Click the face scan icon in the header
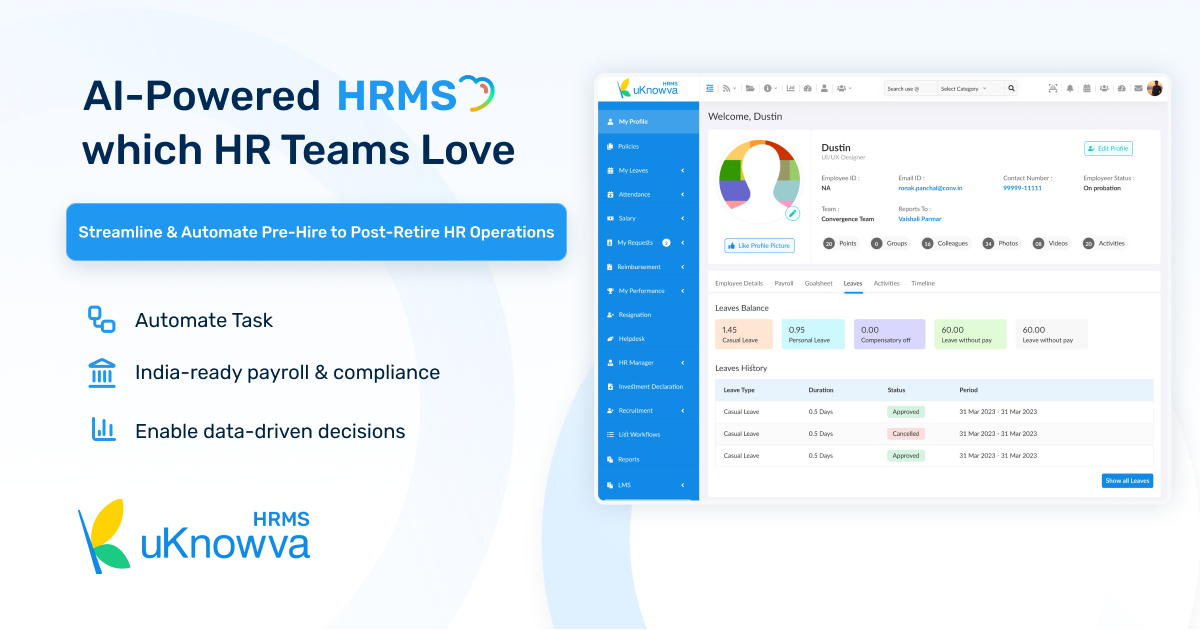This screenshot has height=630, width=1200. tap(1053, 88)
